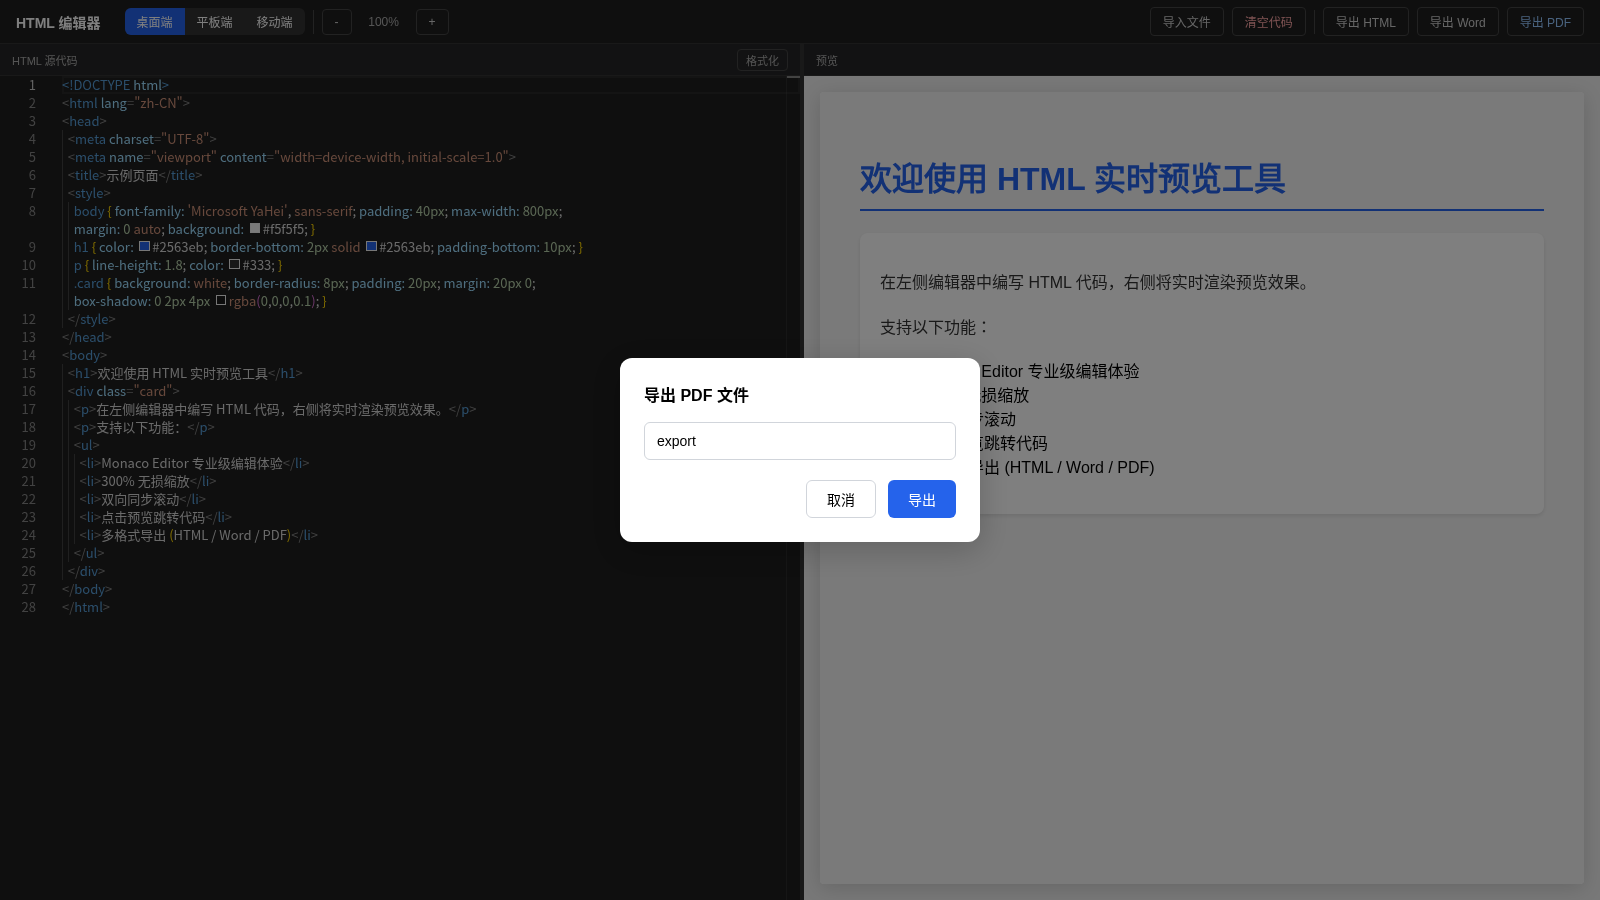
Task: Click the <title>示例页面</title> code line
Action: pyautogui.click(x=135, y=175)
